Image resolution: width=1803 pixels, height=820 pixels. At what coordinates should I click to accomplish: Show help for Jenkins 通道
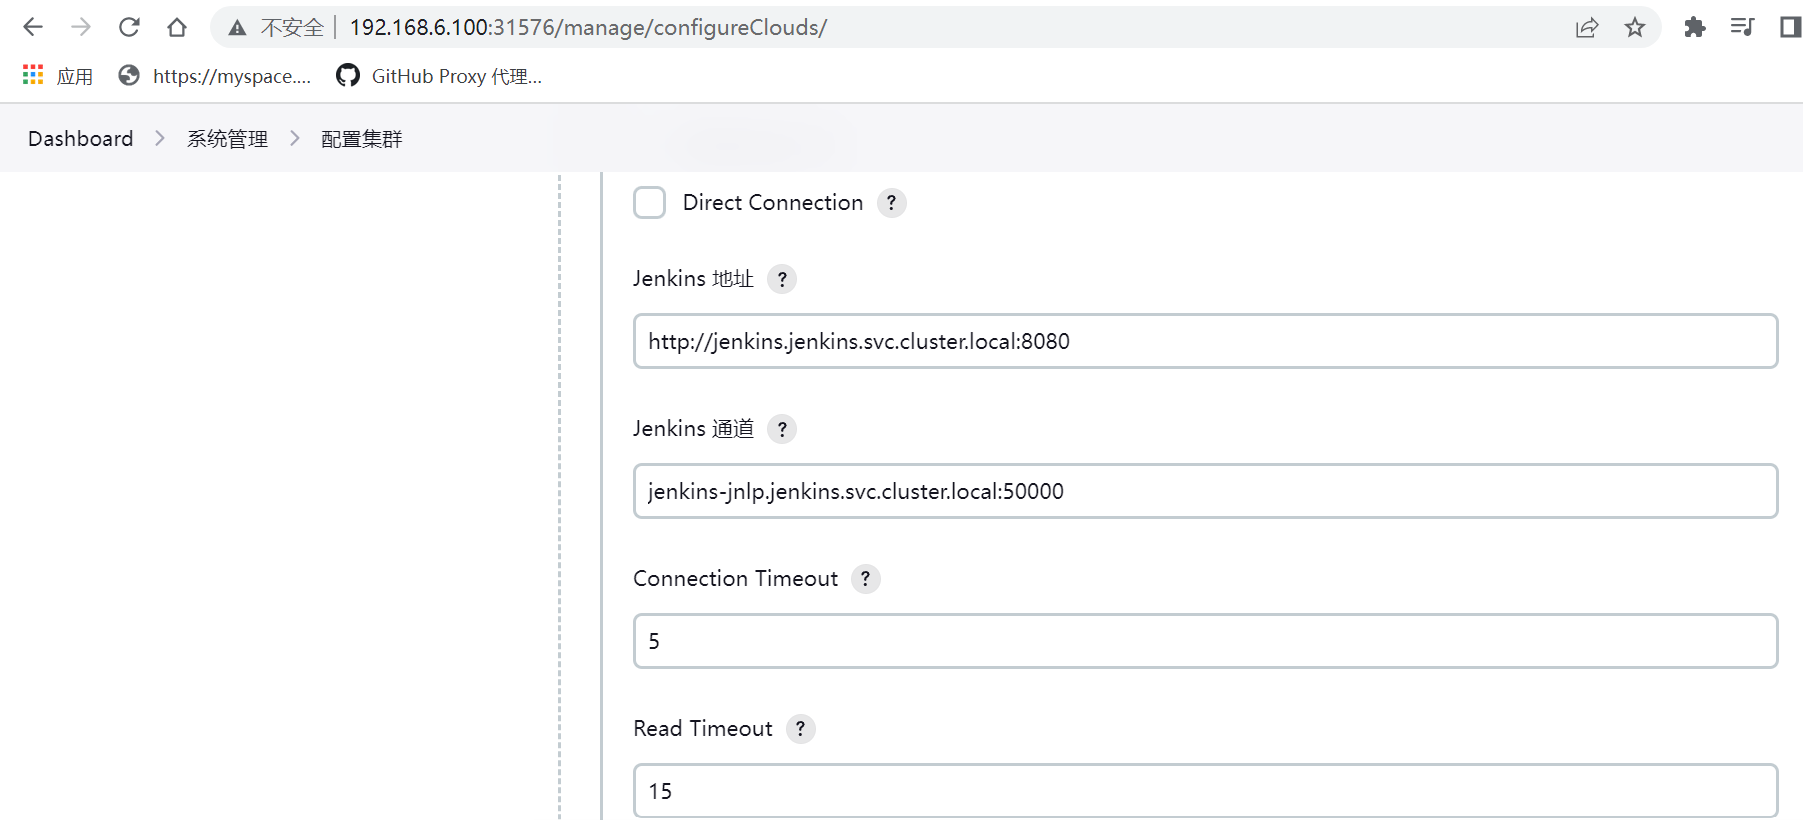tap(782, 429)
